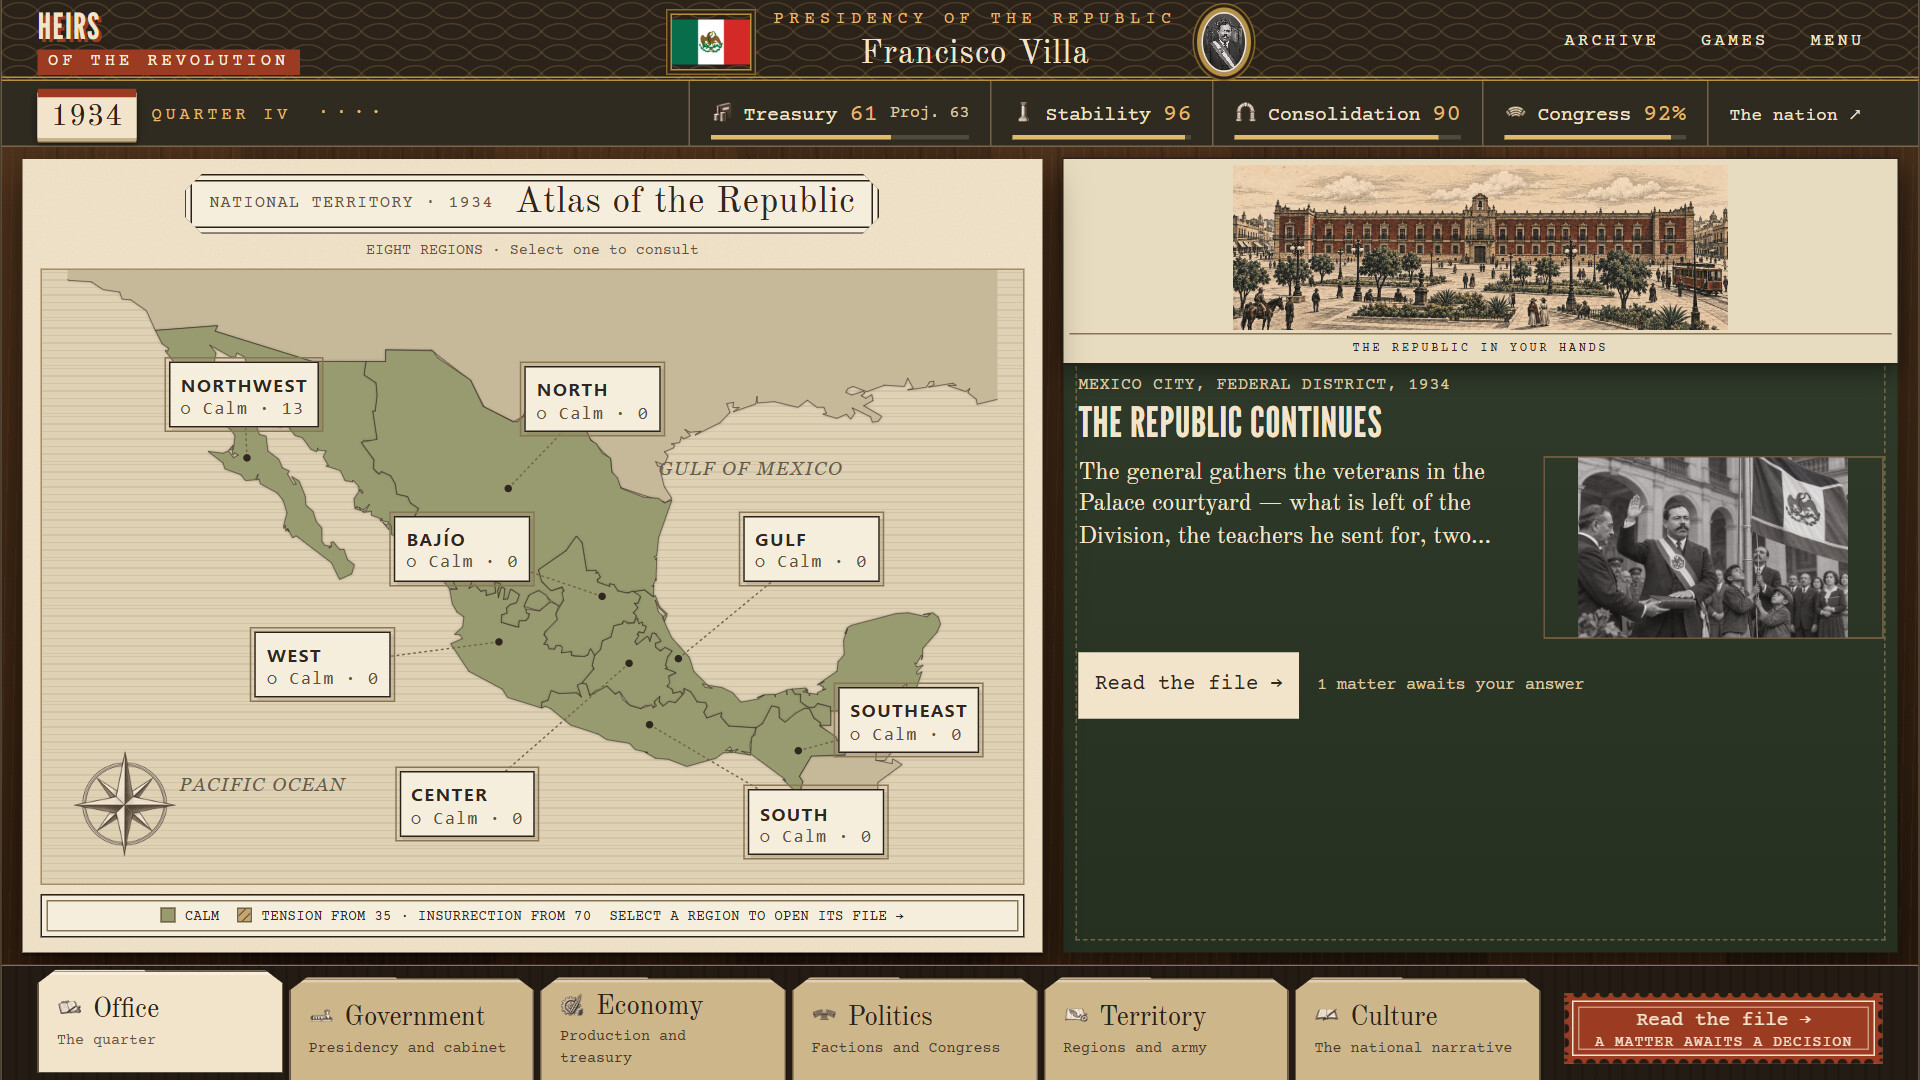Open the Archive menu

pyautogui.click(x=1610, y=40)
